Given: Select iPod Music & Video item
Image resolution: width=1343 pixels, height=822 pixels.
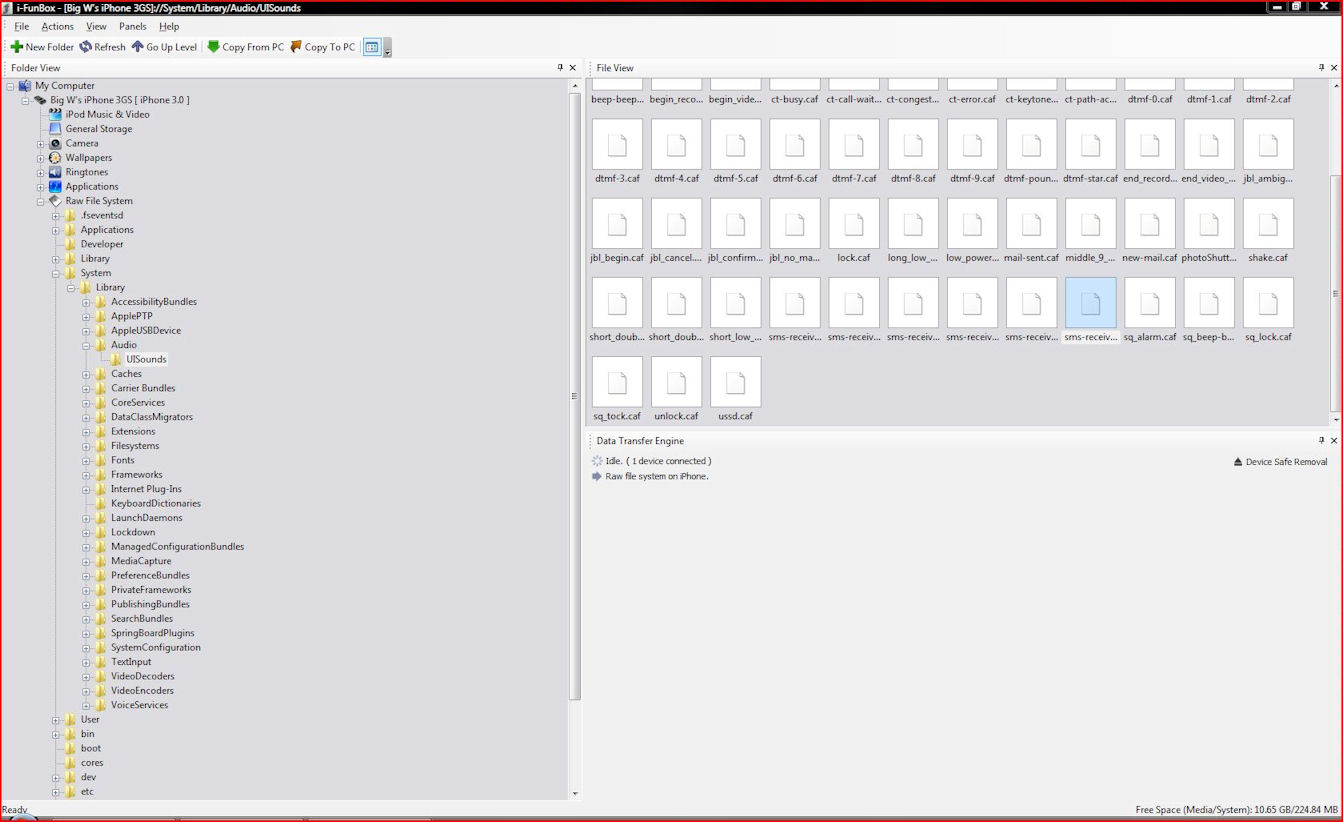Looking at the screenshot, I should pyautogui.click(x=107, y=115).
